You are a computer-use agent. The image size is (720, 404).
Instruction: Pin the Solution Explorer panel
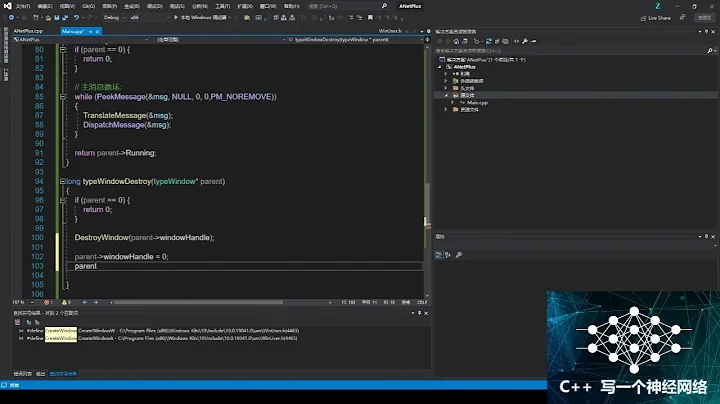tap(706, 31)
